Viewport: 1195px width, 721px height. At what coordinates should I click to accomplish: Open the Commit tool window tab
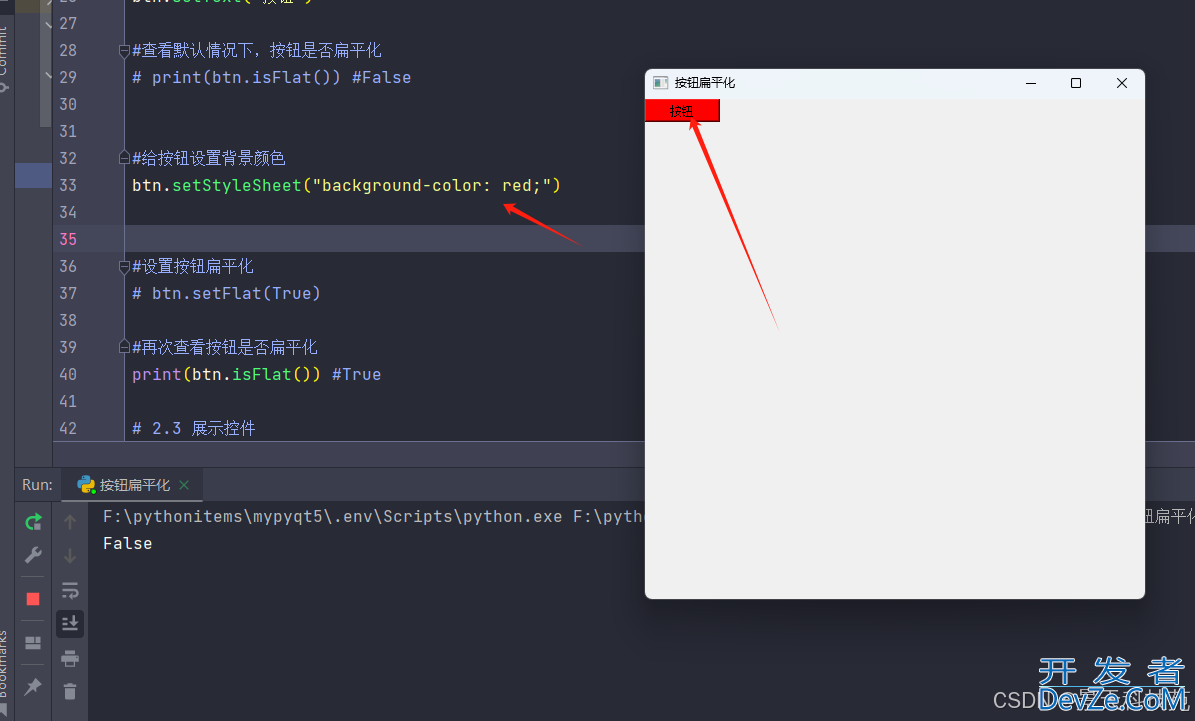click(5, 57)
